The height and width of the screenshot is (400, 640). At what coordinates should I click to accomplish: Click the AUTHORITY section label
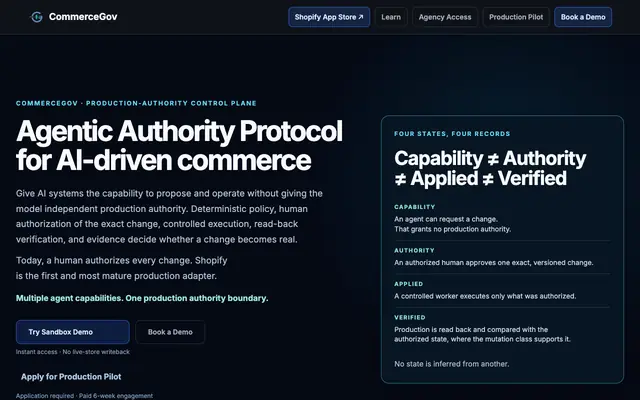click(x=414, y=251)
